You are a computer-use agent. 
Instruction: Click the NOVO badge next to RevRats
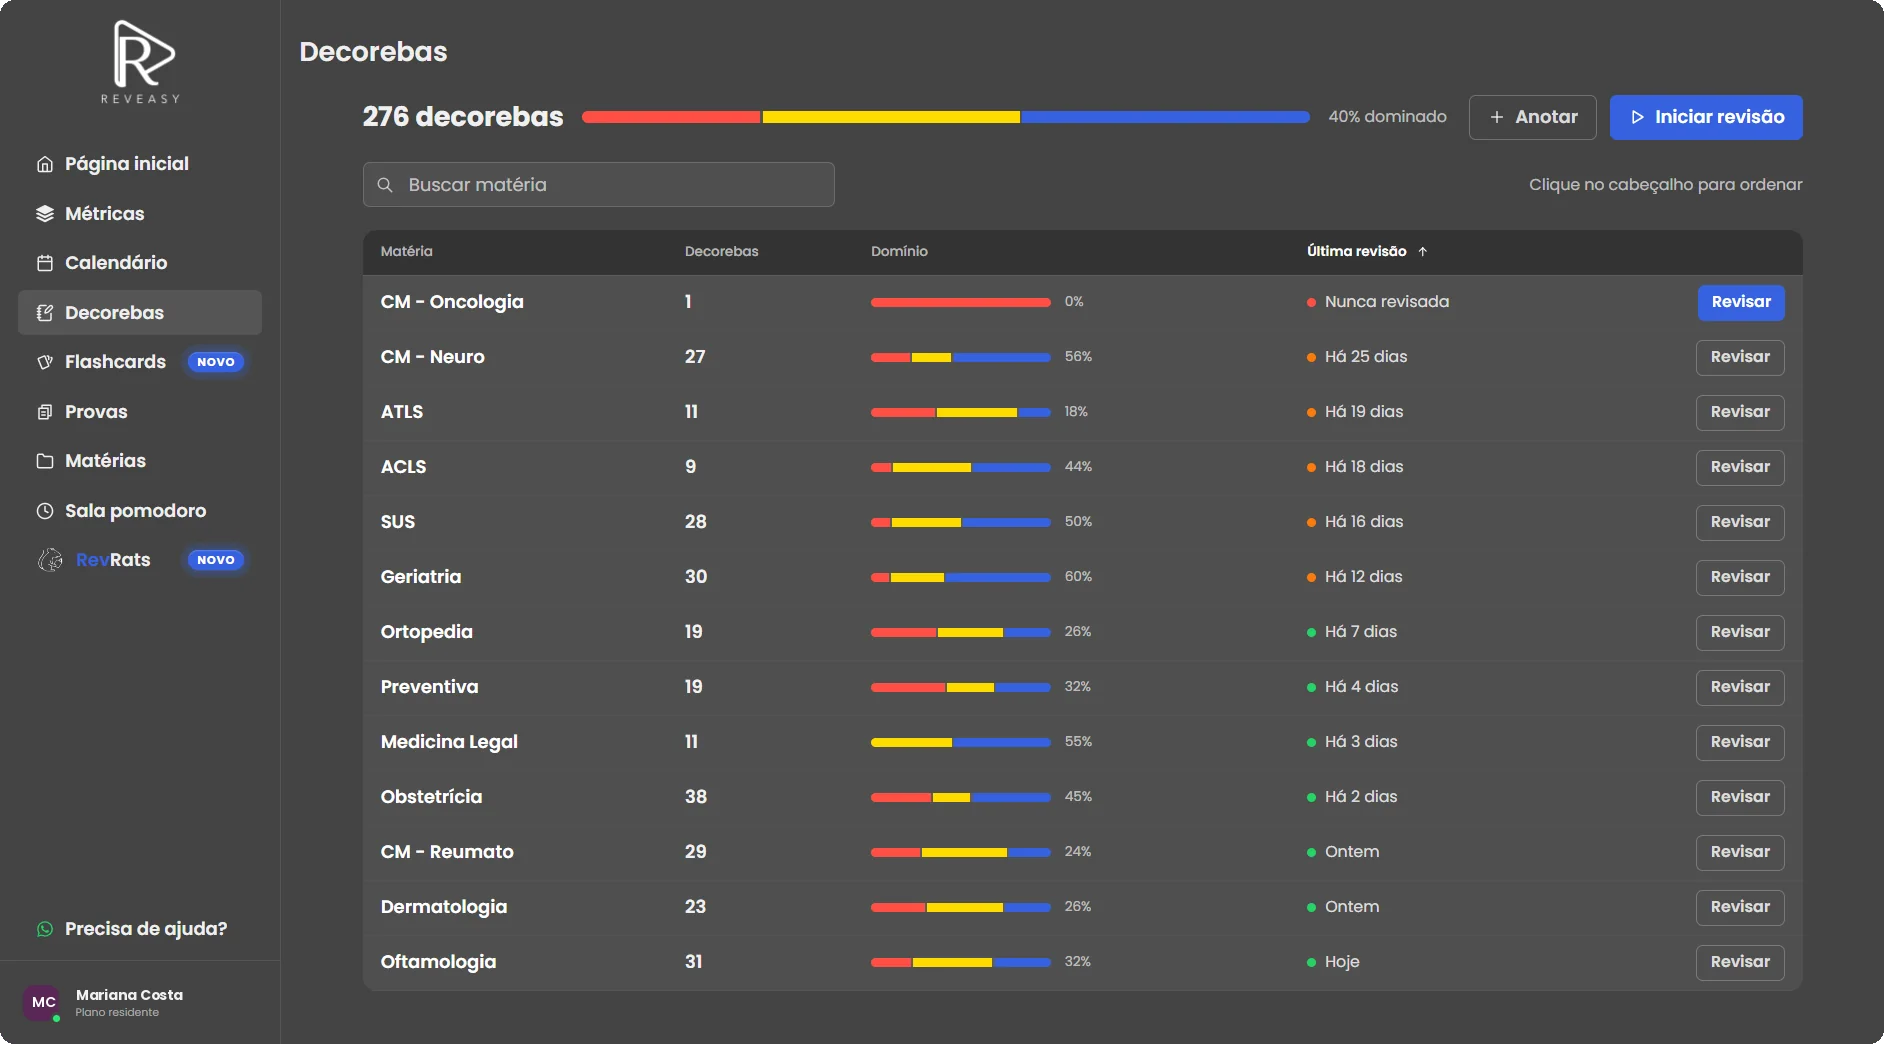point(216,560)
